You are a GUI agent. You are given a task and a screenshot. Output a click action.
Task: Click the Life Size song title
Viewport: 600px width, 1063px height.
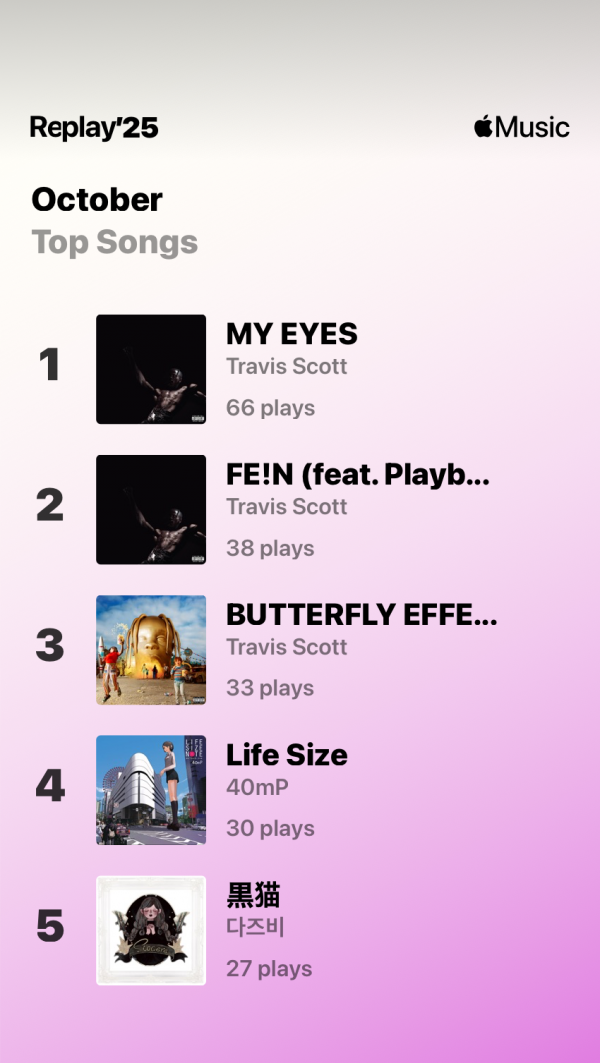click(287, 755)
